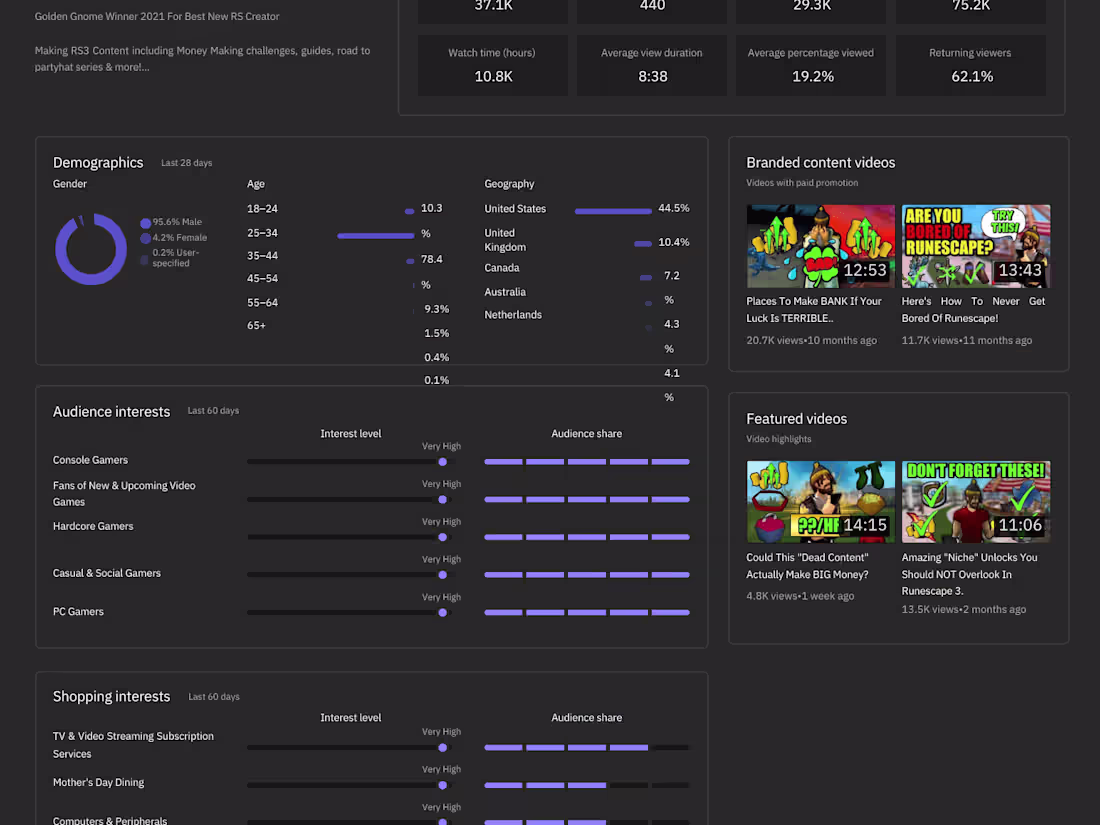The height and width of the screenshot is (825, 1100).
Task: Click the Hardcore Gamers audience share bar
Action: pos(587,537)
